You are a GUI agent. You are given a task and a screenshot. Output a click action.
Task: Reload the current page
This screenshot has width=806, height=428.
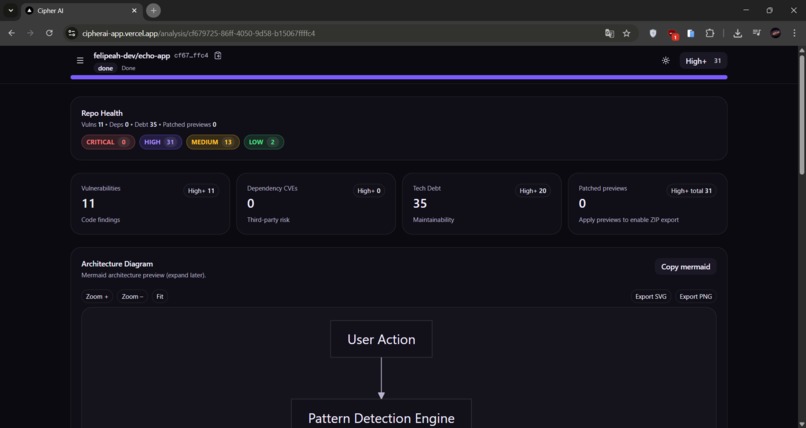(x=49, y=33)
